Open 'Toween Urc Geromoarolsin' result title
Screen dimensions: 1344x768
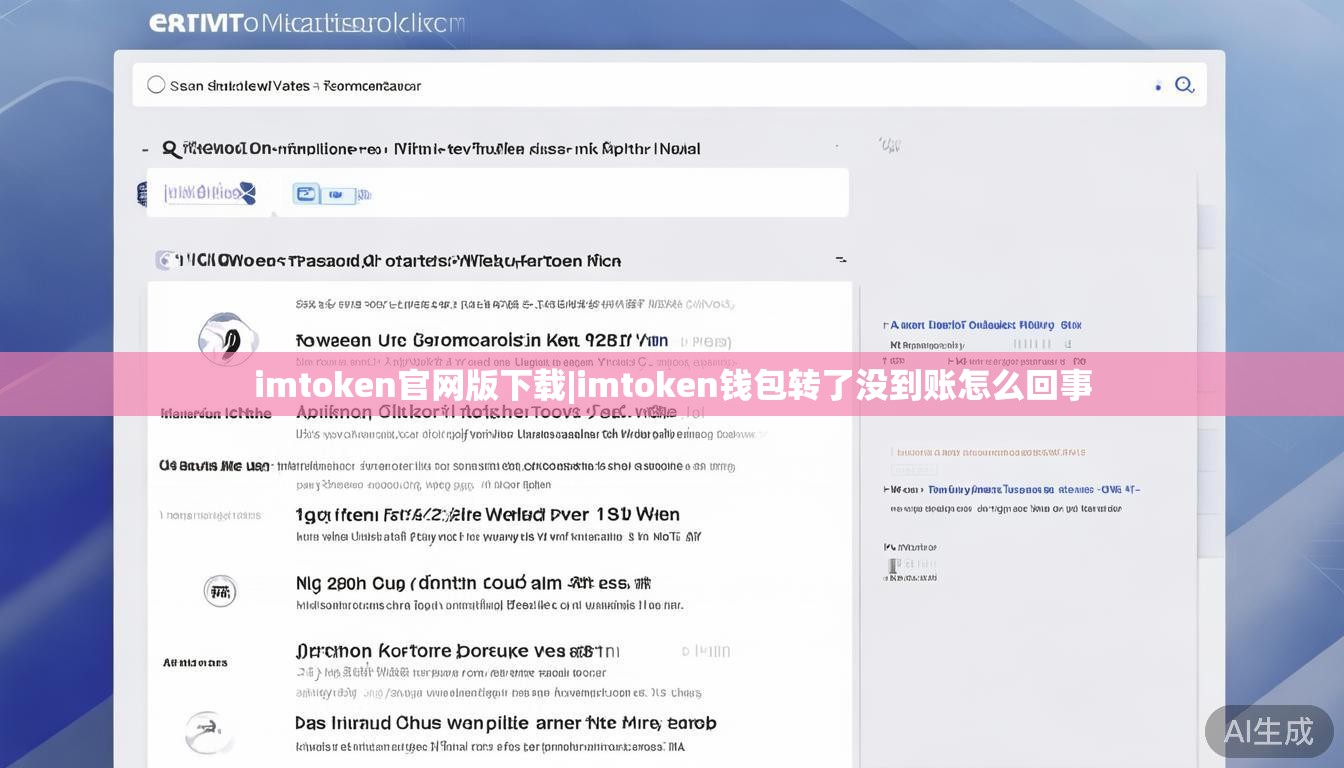click(x=482, y=341)
